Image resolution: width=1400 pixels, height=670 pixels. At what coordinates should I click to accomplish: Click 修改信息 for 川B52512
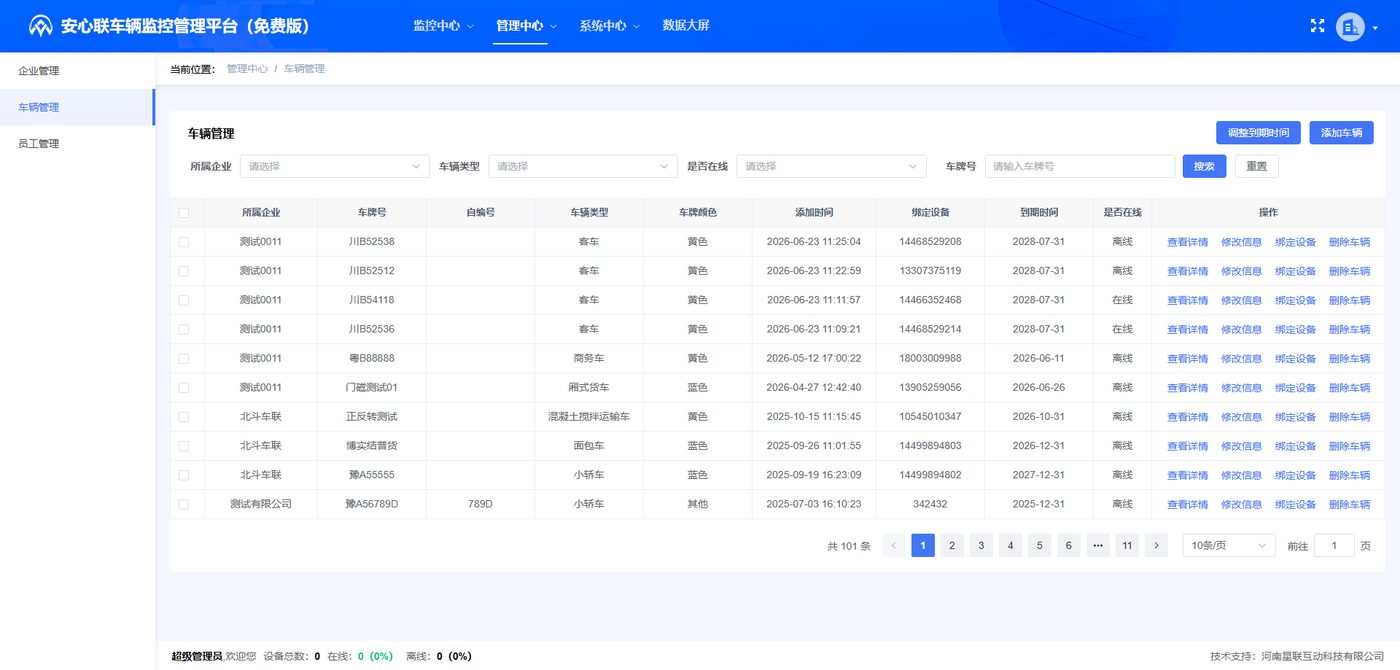1241,271
